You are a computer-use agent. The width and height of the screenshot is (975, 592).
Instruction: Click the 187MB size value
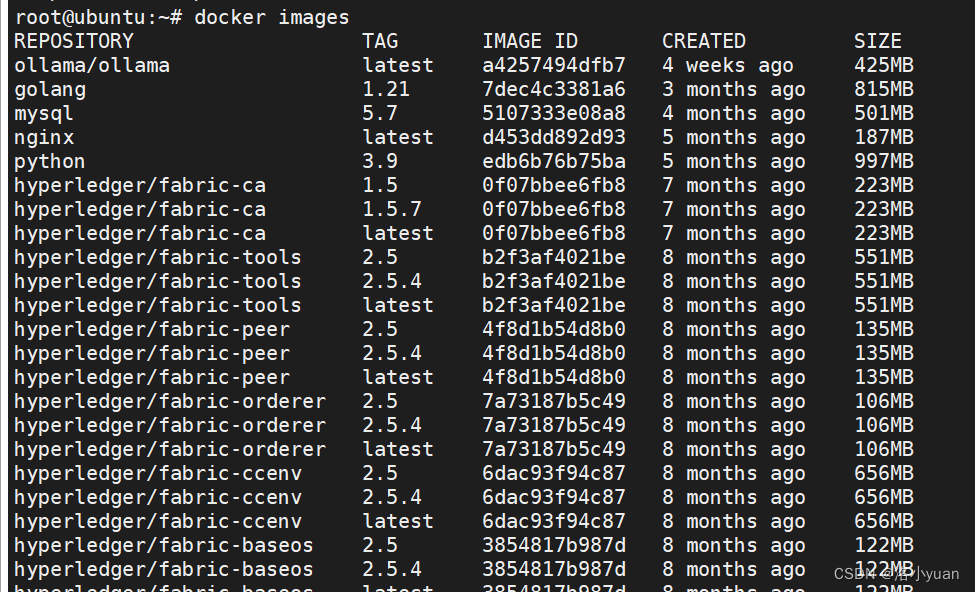(884, 137)
